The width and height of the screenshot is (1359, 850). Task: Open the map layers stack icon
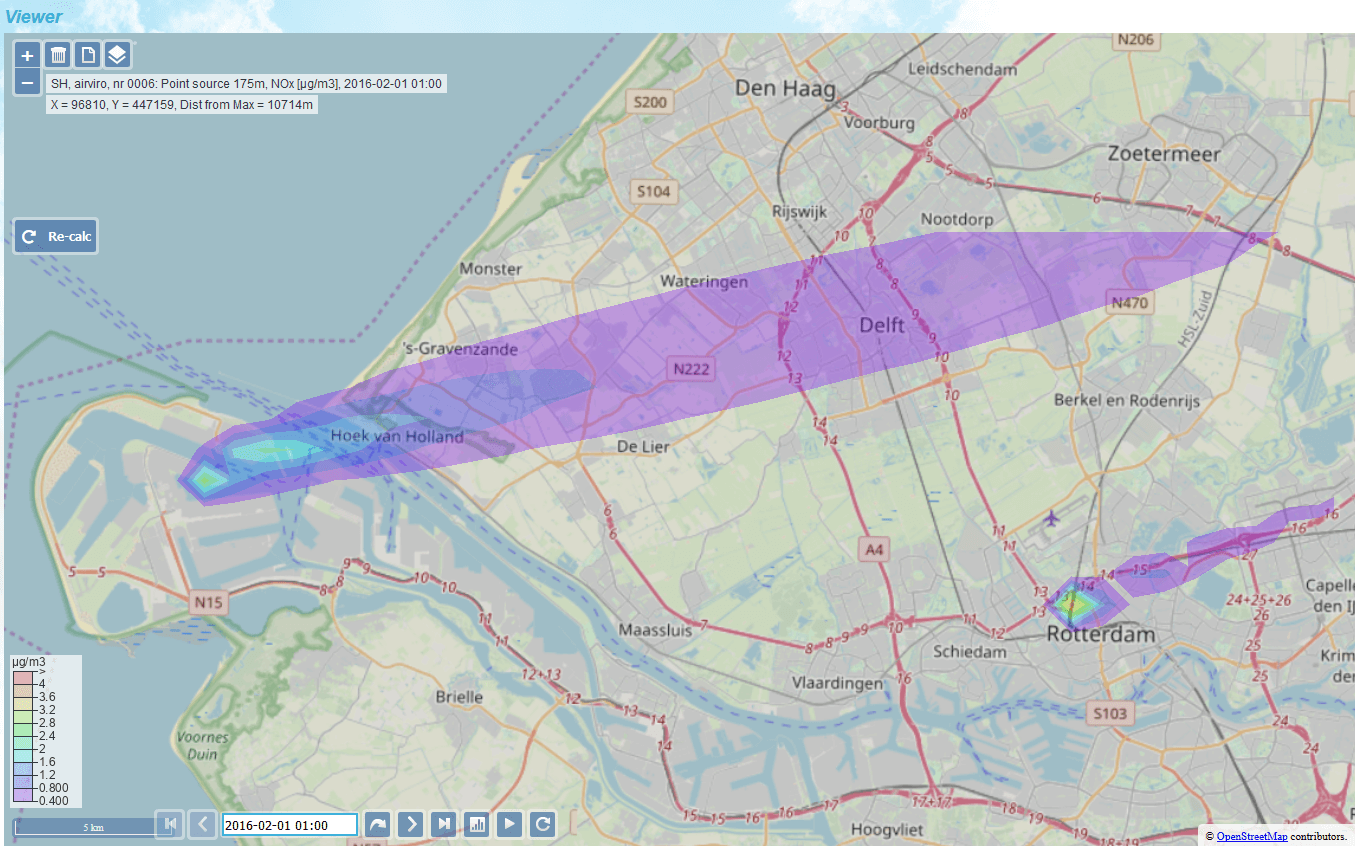click(x=117, y=55)
